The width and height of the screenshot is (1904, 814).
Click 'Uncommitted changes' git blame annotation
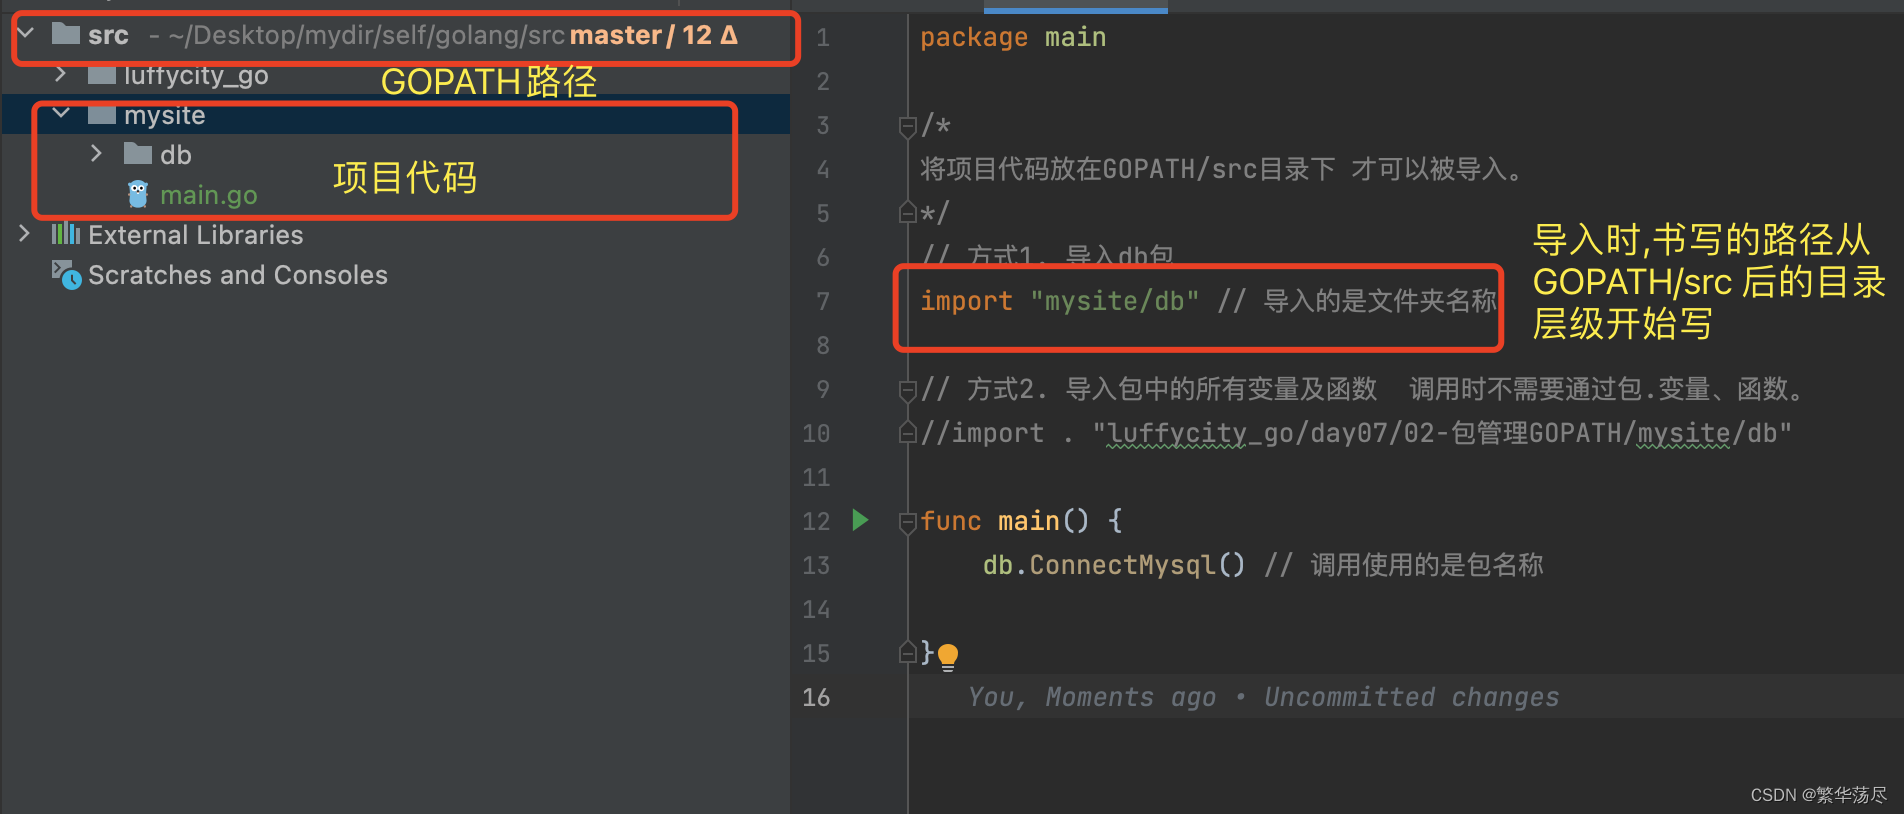1411,697
